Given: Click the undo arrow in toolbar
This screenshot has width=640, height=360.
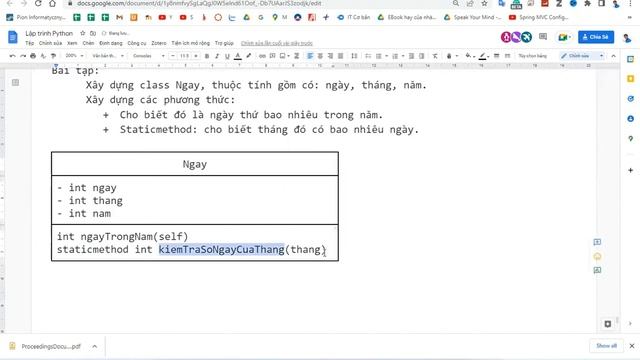Looking at the screenshot, I should pyautogui.click(x=13, y=56).
